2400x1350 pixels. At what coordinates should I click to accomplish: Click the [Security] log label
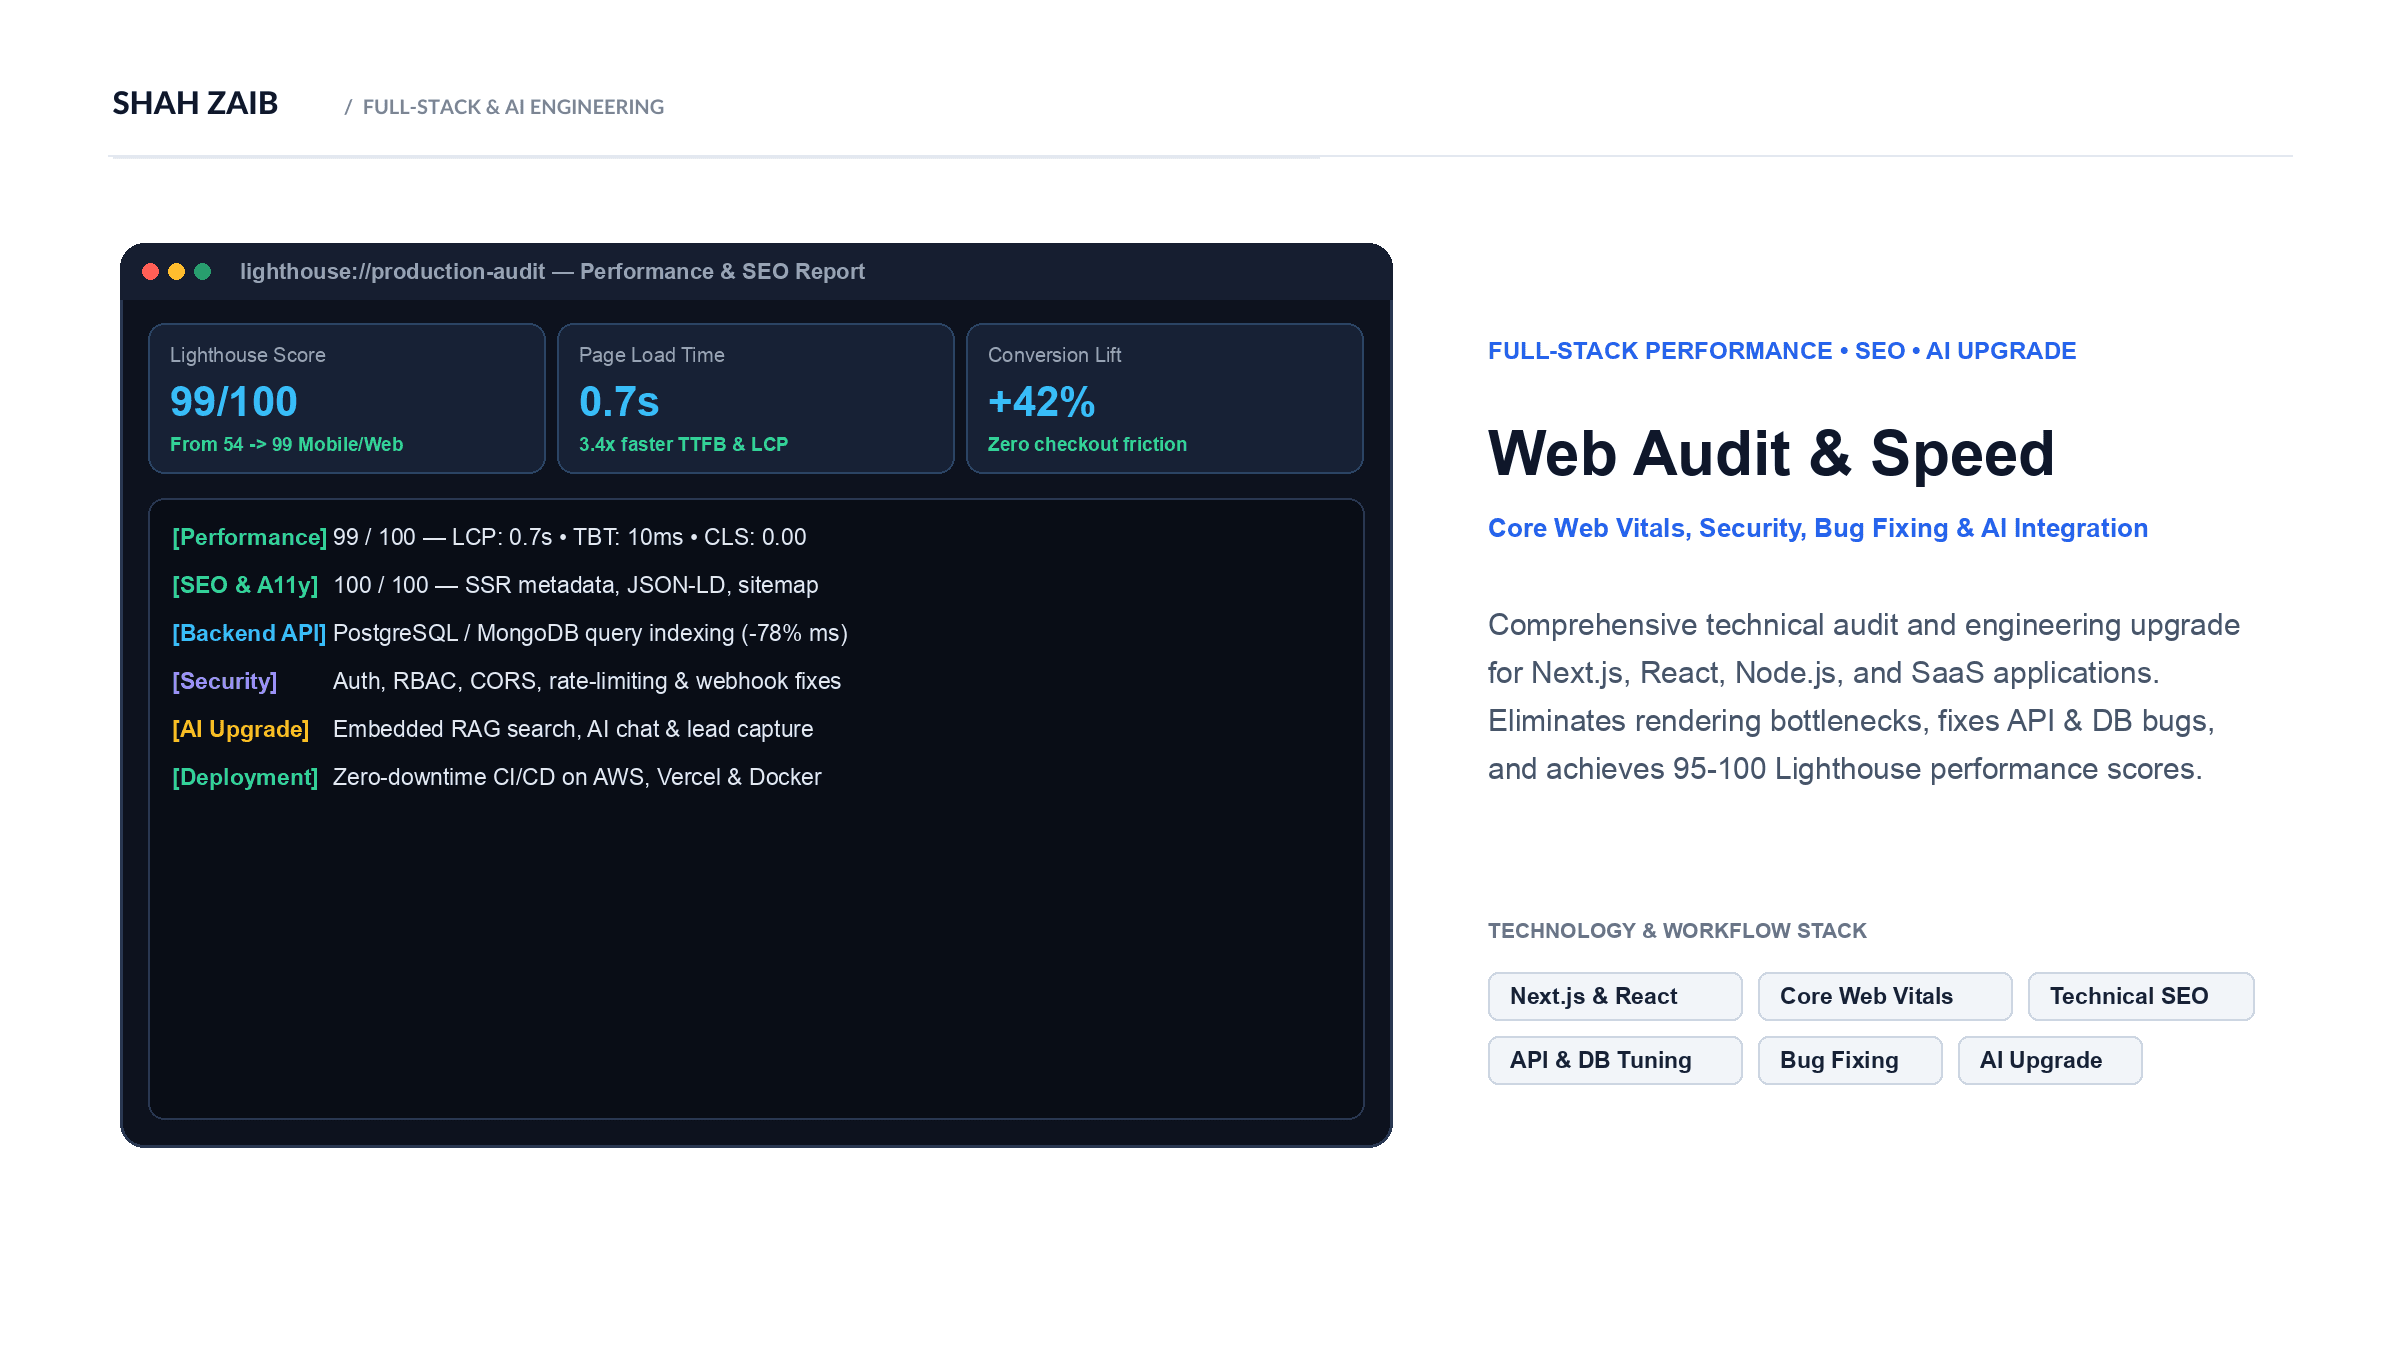(225, 681)
